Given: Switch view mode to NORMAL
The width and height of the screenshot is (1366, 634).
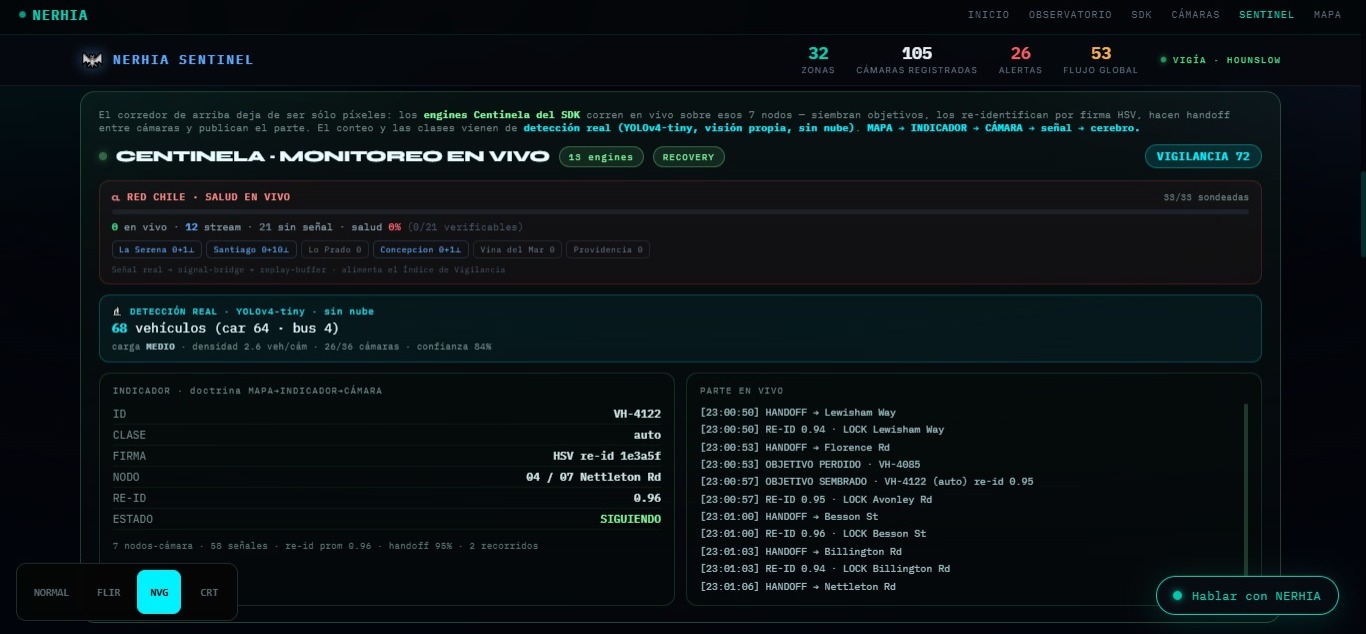Looking at the screenshot, I should [x=51, y=592].
